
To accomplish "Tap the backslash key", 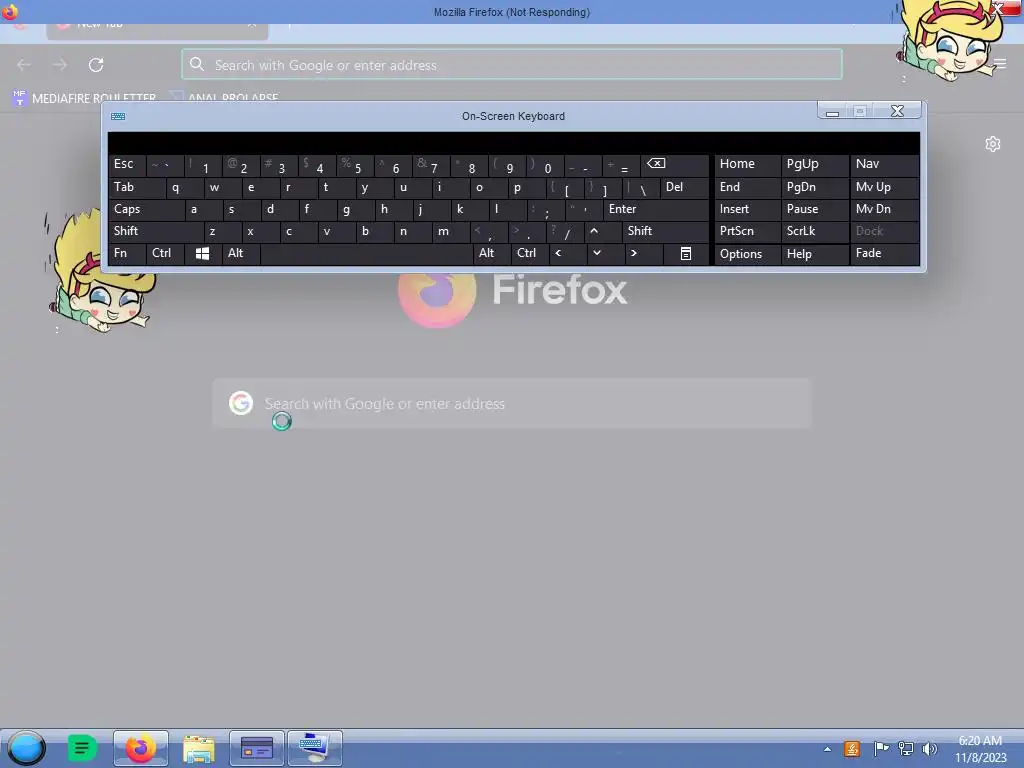I will pyautogui.click(x=641, y=187).
